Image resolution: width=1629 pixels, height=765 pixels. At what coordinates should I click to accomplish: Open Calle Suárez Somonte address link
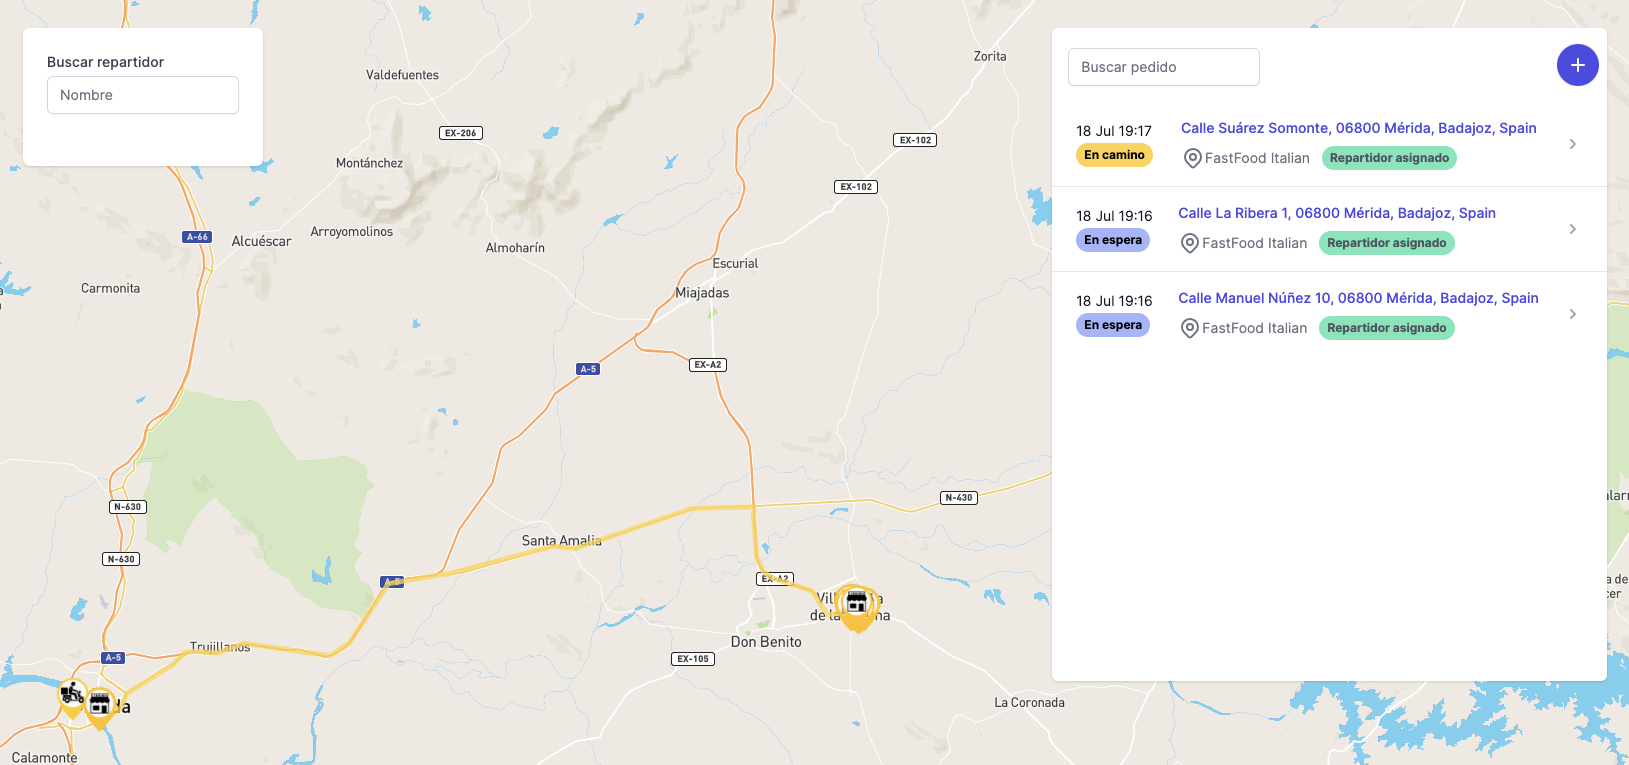pos(1358,128)
